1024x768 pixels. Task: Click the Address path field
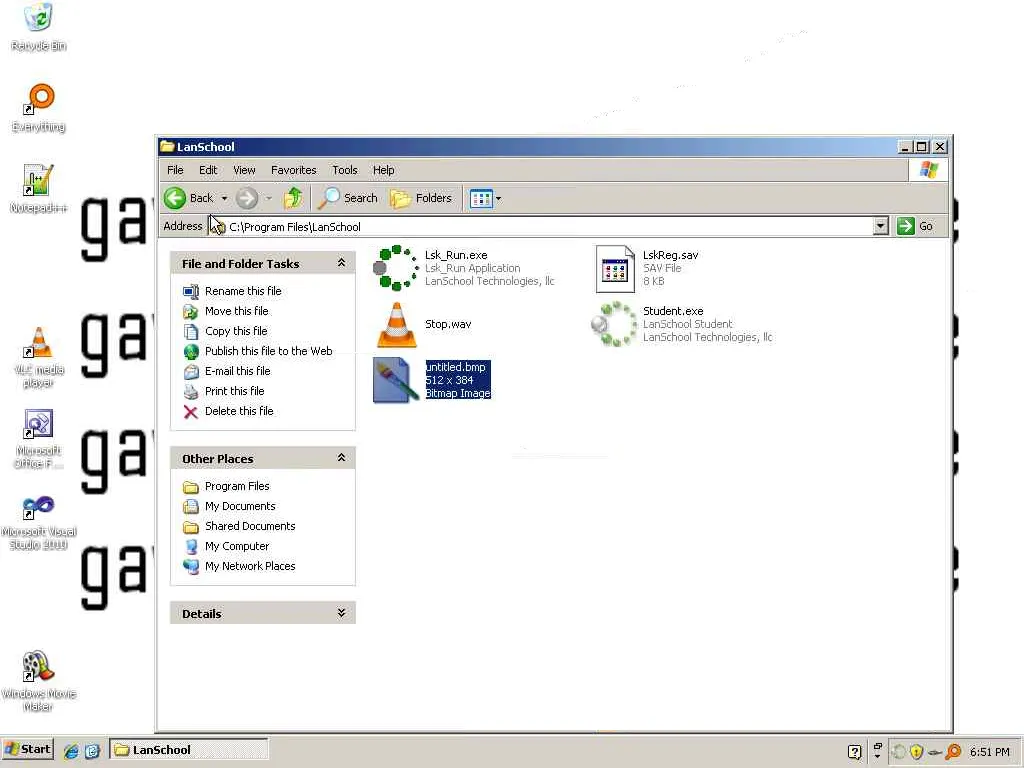point(549,227)
